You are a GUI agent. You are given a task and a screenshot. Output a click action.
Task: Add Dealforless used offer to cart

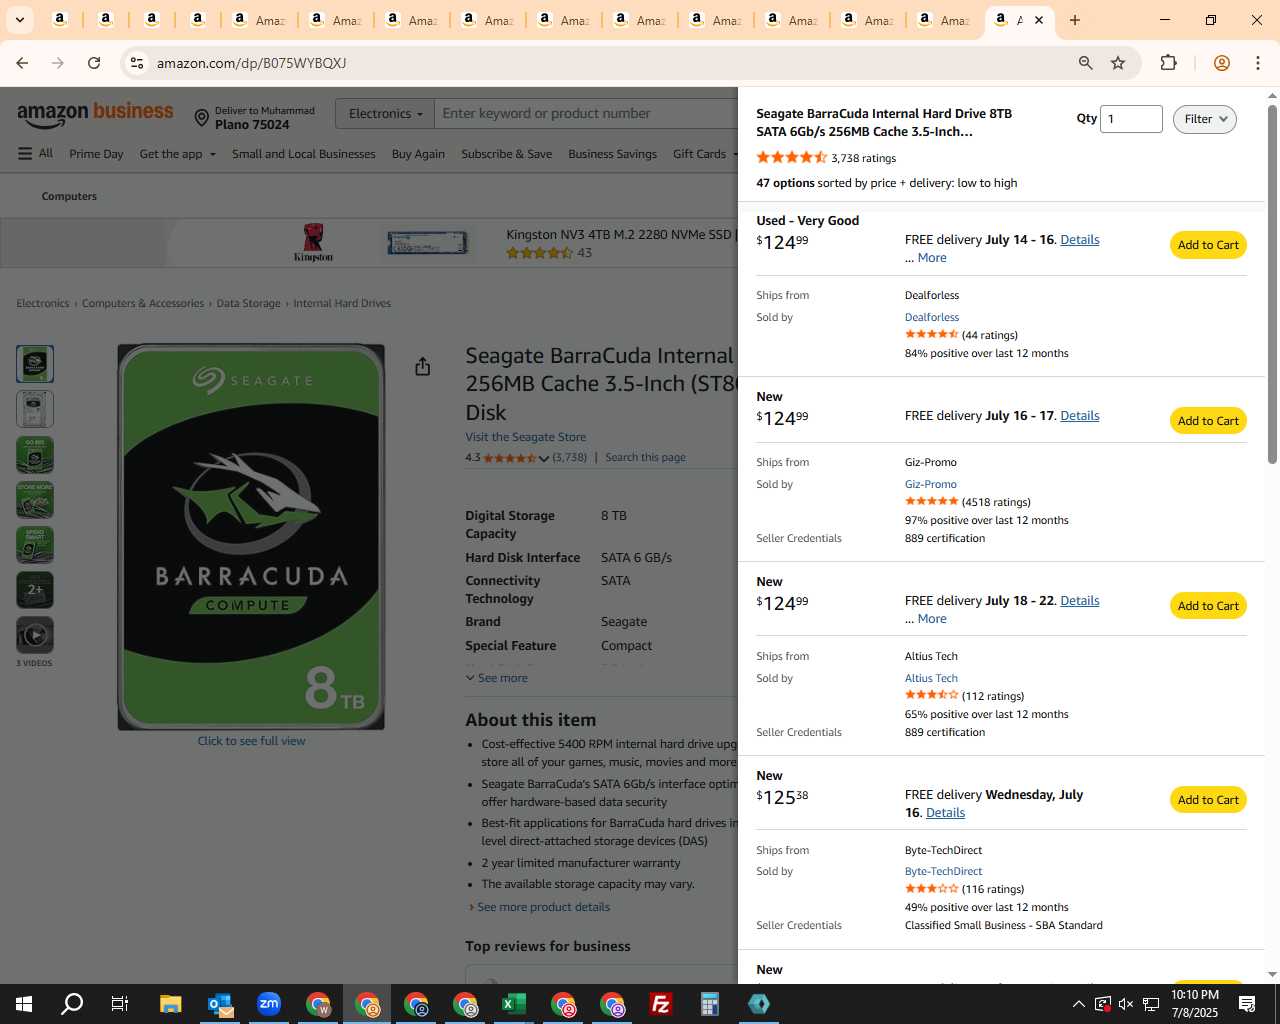[1208, 245]
